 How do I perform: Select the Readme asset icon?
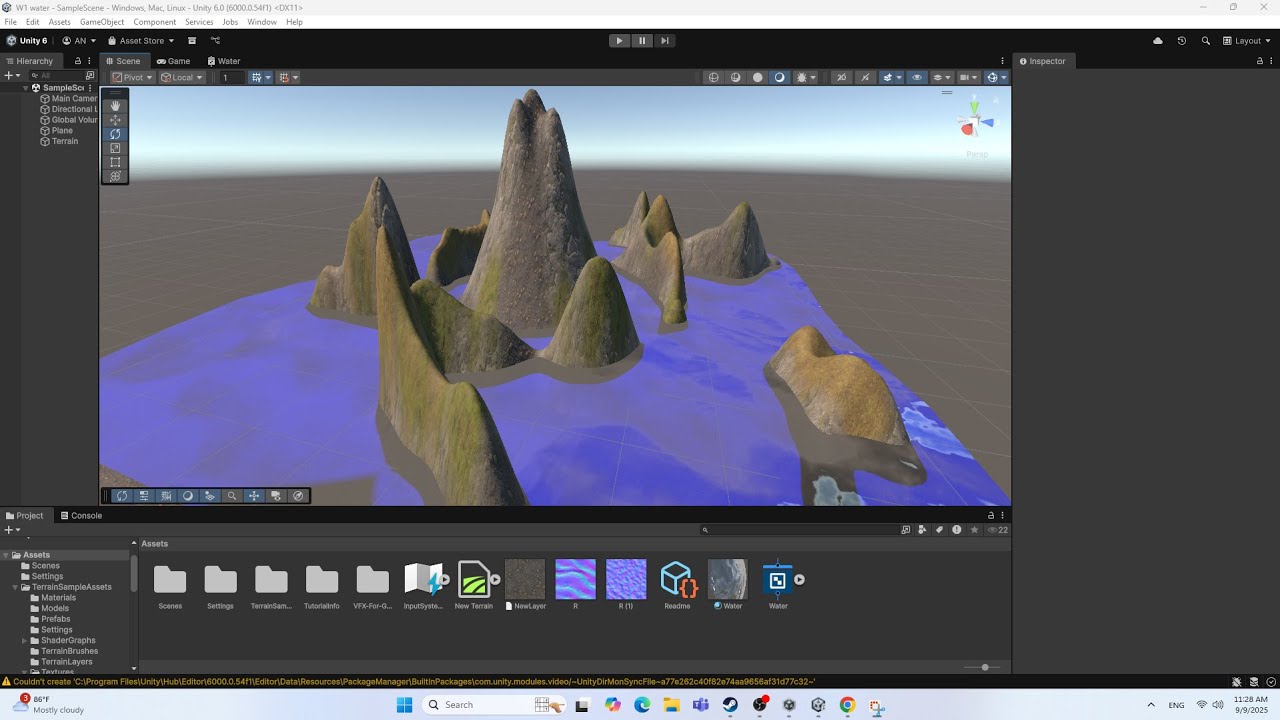coord(677,579)
